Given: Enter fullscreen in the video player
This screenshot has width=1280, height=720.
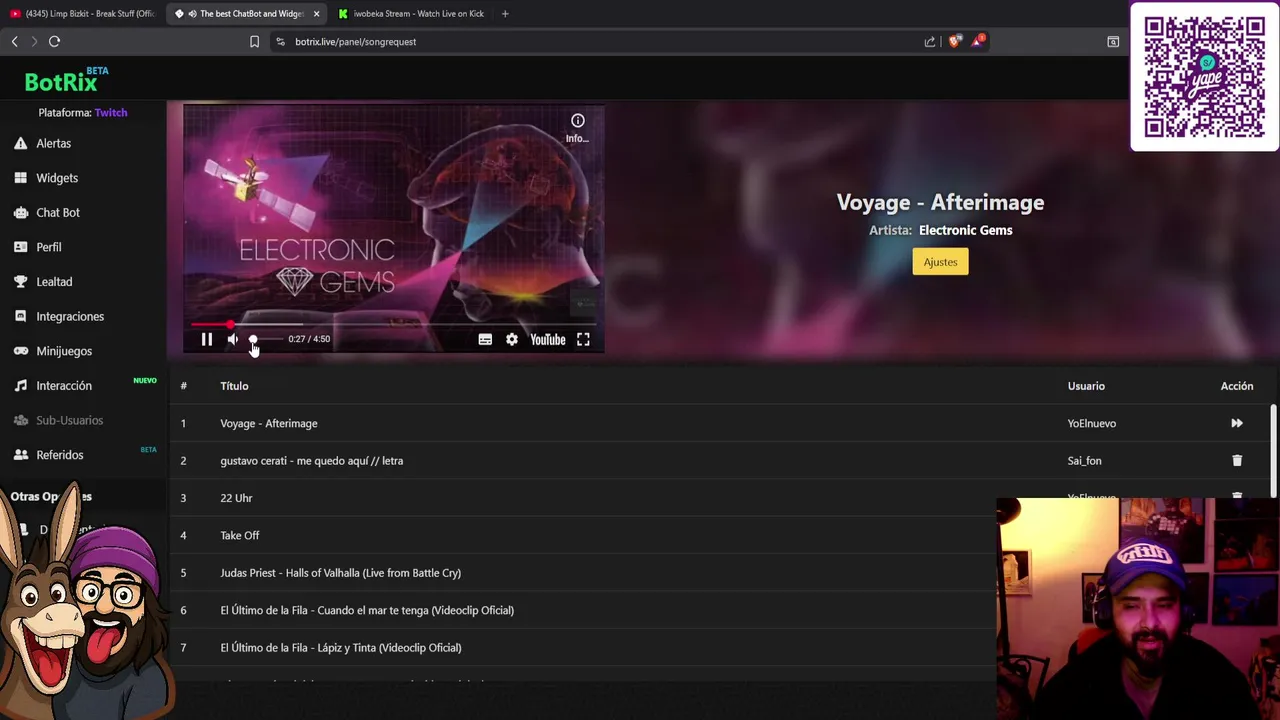Looking at the screenshot, I should (x=583, y=340).
